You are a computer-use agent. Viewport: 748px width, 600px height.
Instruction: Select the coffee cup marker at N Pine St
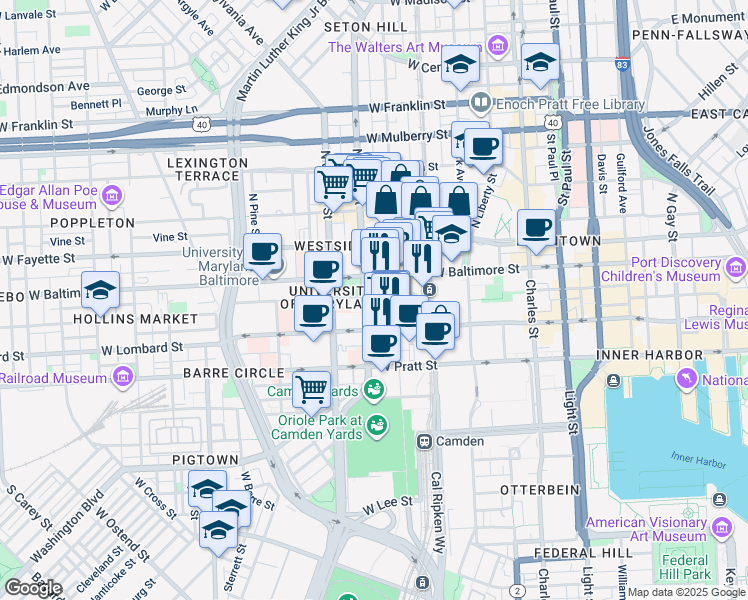point(262,254)
